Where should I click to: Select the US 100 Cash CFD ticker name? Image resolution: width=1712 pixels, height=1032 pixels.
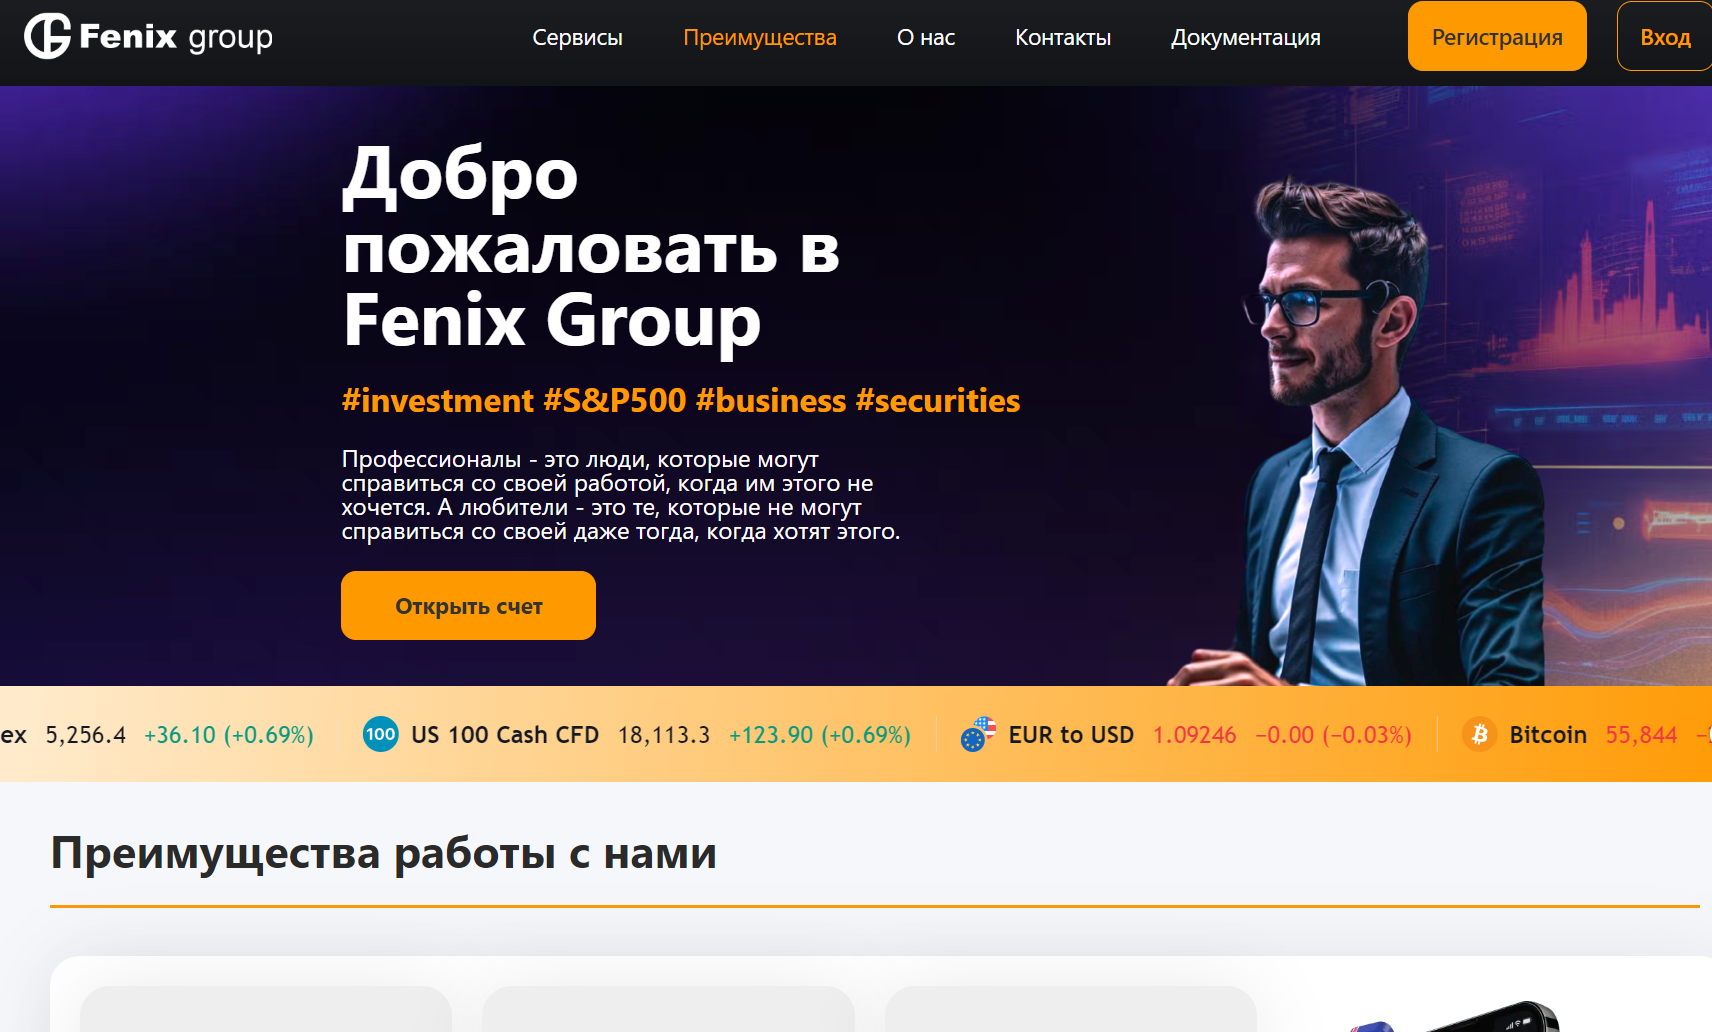click(x=505, y=734)
